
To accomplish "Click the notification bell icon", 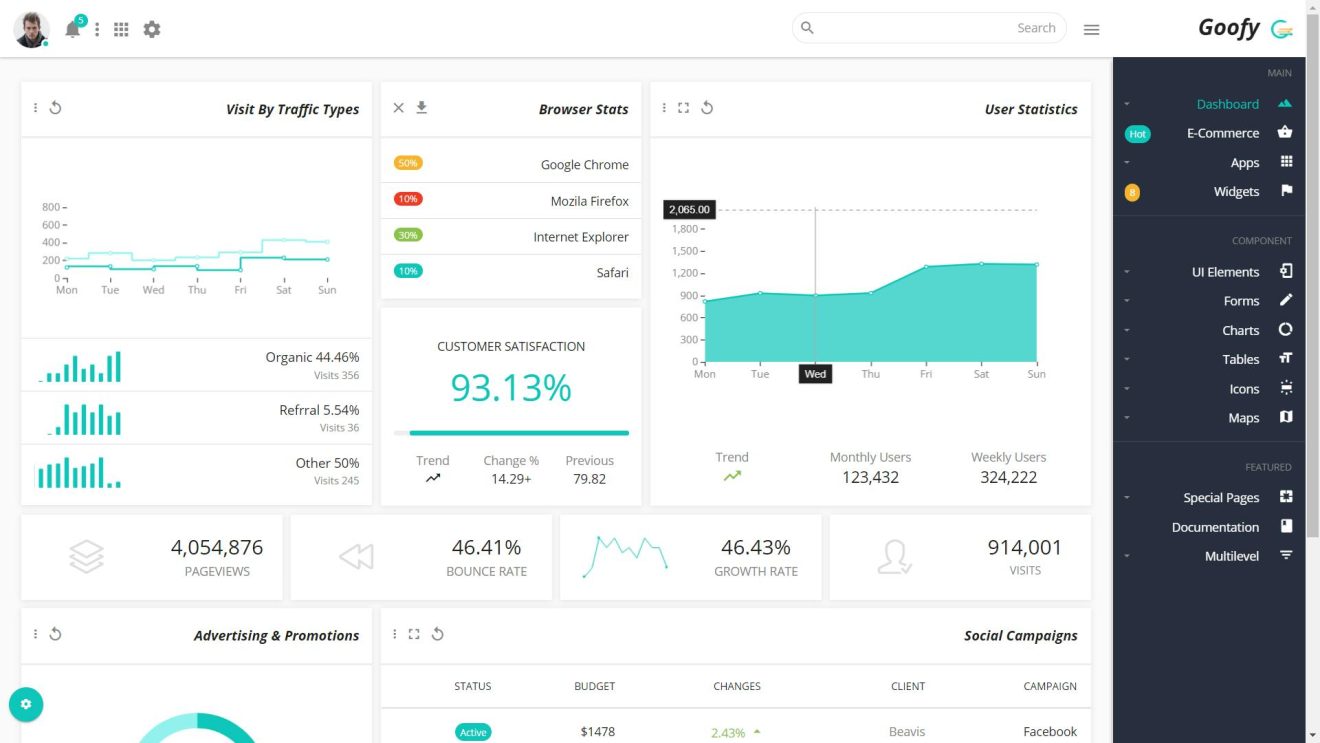I will pyautogui.click(x=71, y=28).
